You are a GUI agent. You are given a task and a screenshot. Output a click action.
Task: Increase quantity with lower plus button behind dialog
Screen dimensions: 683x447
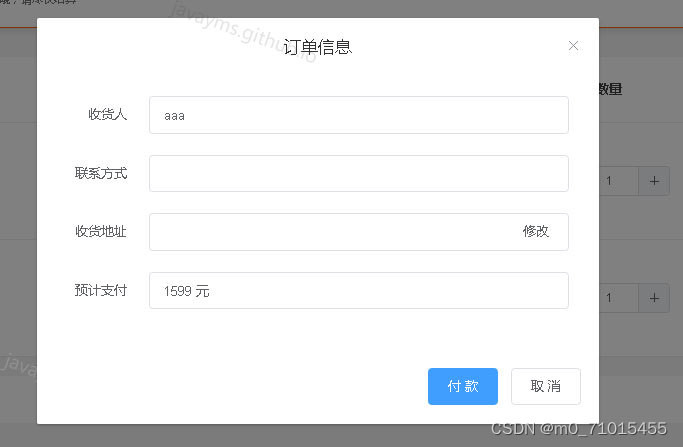(654, 298)
